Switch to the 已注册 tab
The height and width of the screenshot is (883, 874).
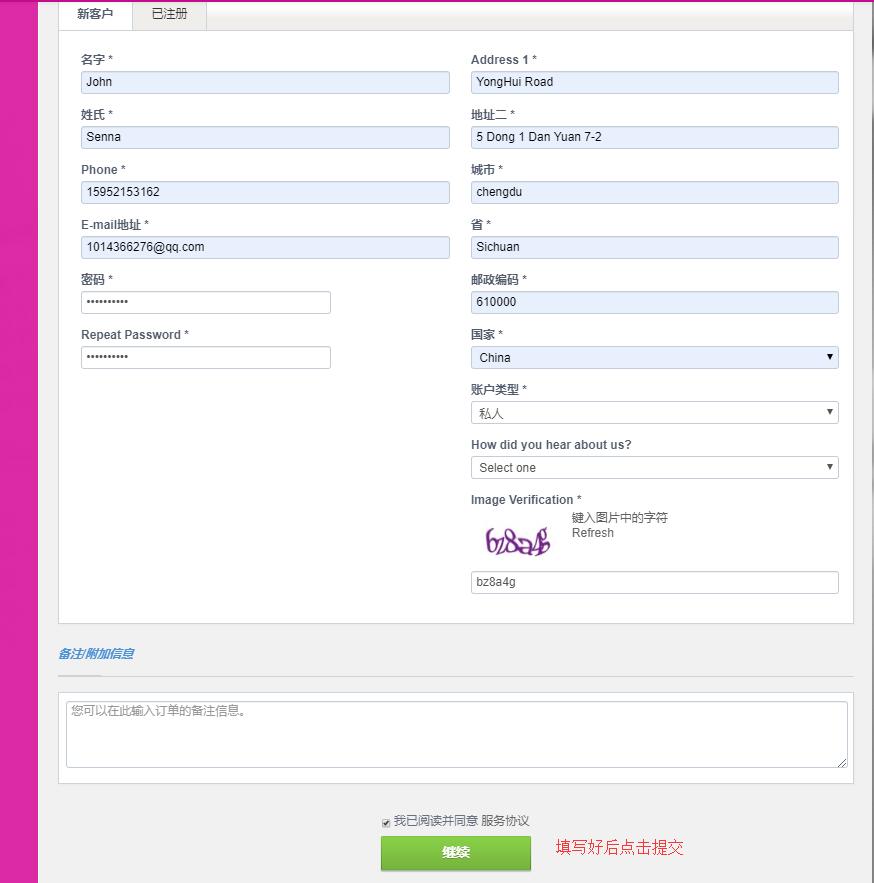[x=170, y=14]
